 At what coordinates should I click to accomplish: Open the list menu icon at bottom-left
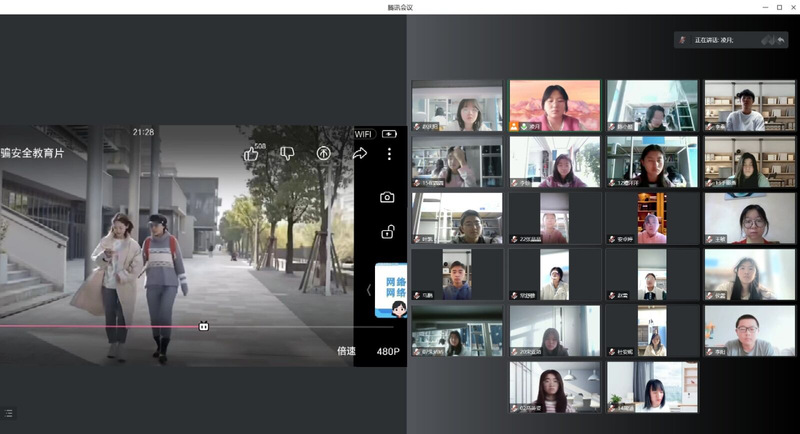coord(8,413)
